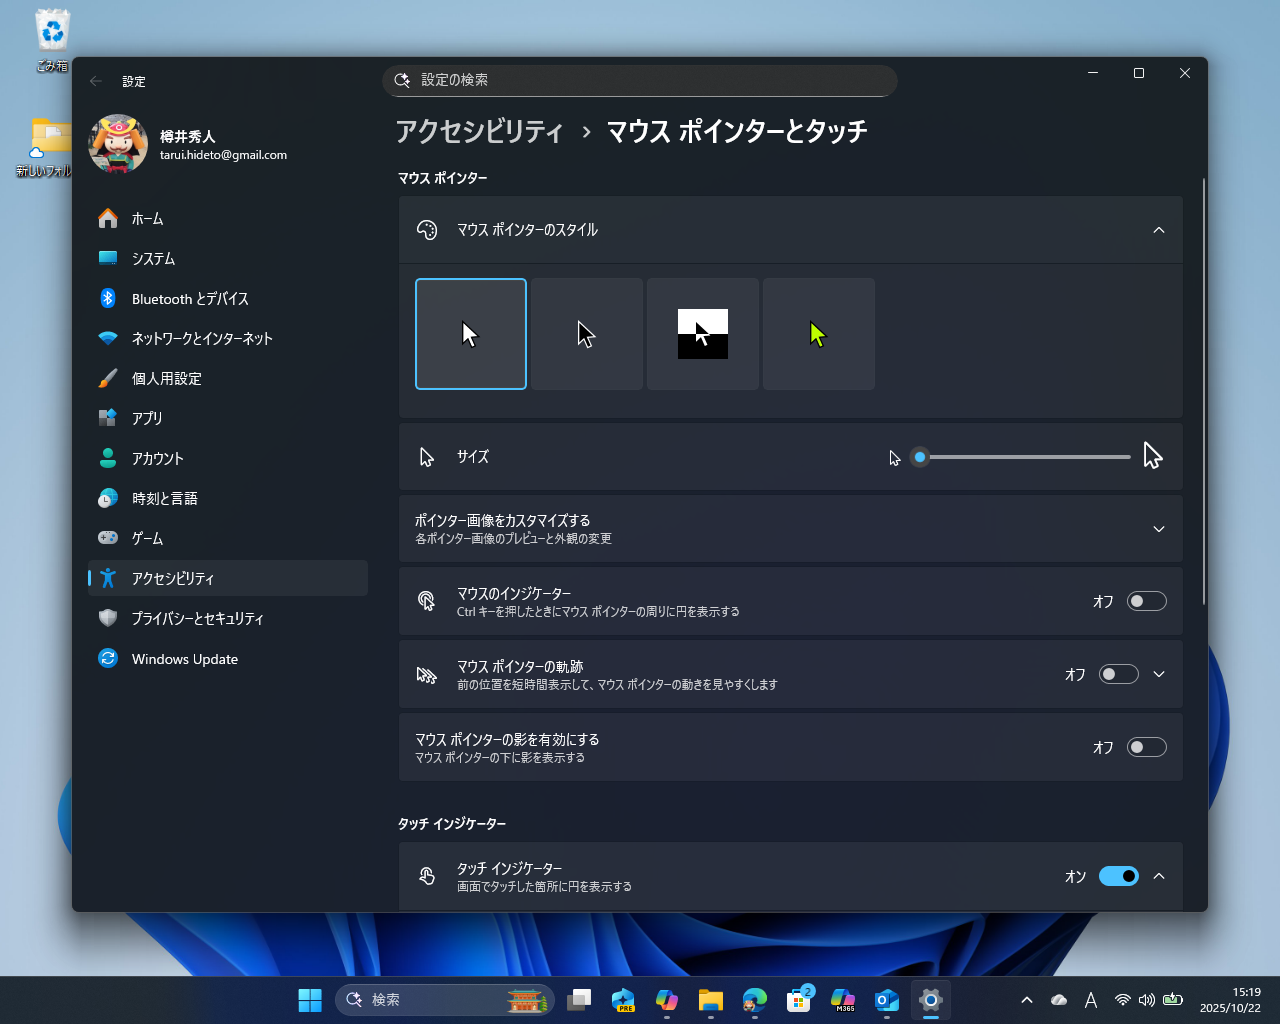Image resolution: width=1280 pixels, height=1024 pixels.
Task: Expand the pointer trail options chevron
Action: 1158,674
